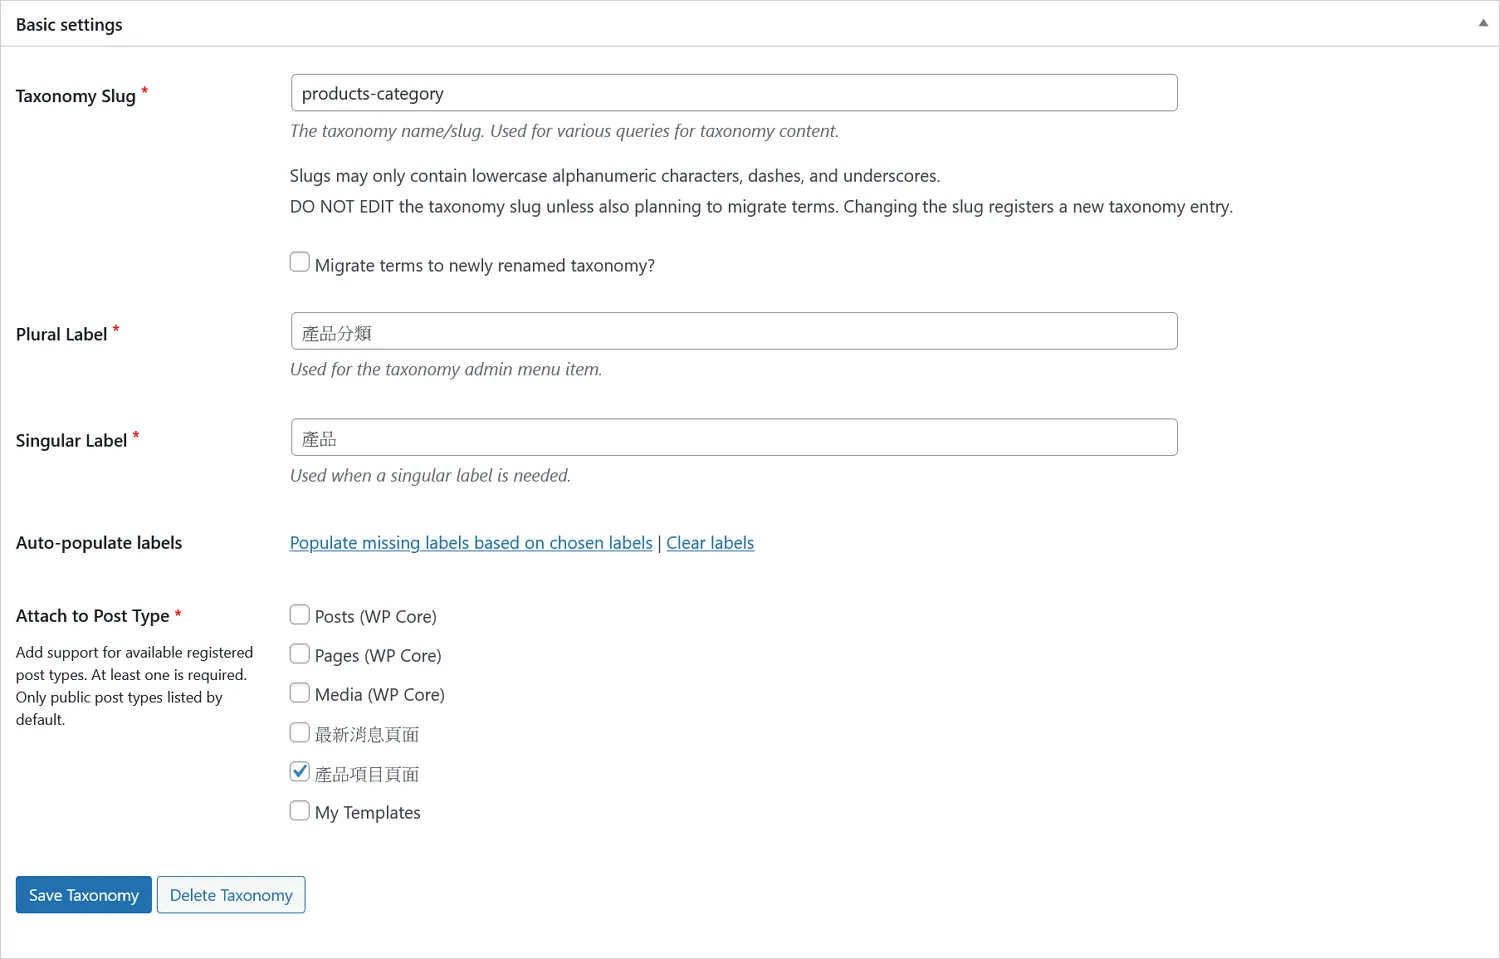1500x959 pixels.
Task: Click the Singular Label field label
Action: pos(71,441)
